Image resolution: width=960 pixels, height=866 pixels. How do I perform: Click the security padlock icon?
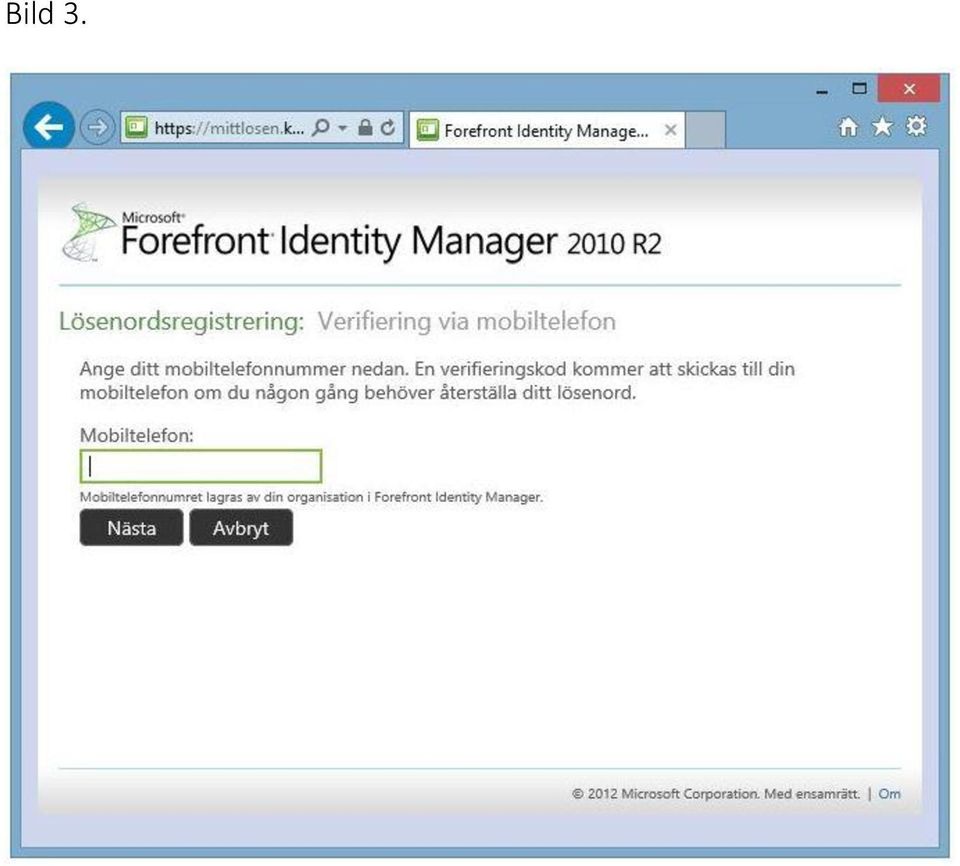[x=365, y=127]
